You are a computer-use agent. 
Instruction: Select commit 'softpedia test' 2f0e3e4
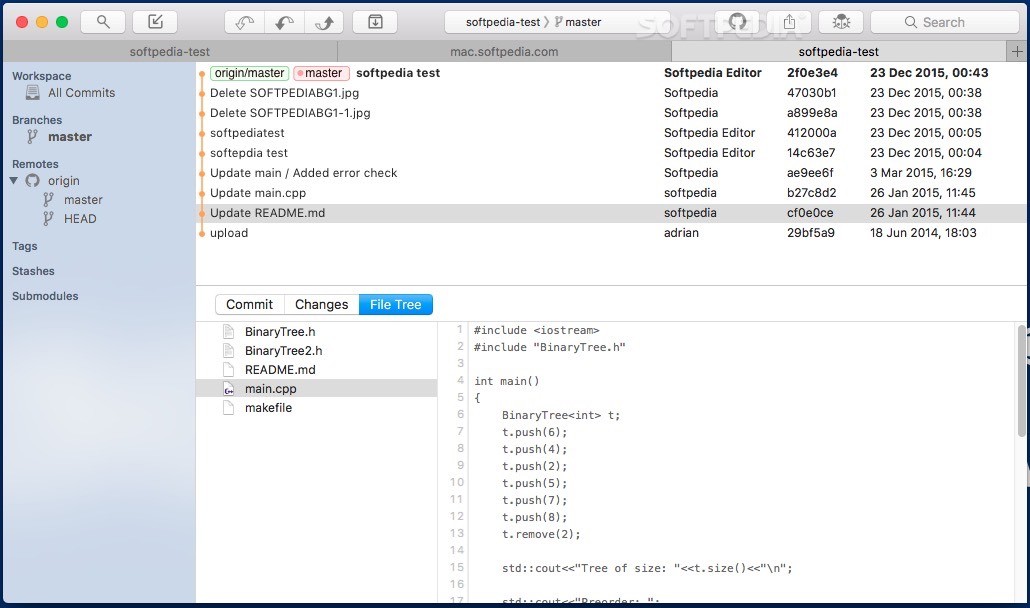(x=612, y=73)
